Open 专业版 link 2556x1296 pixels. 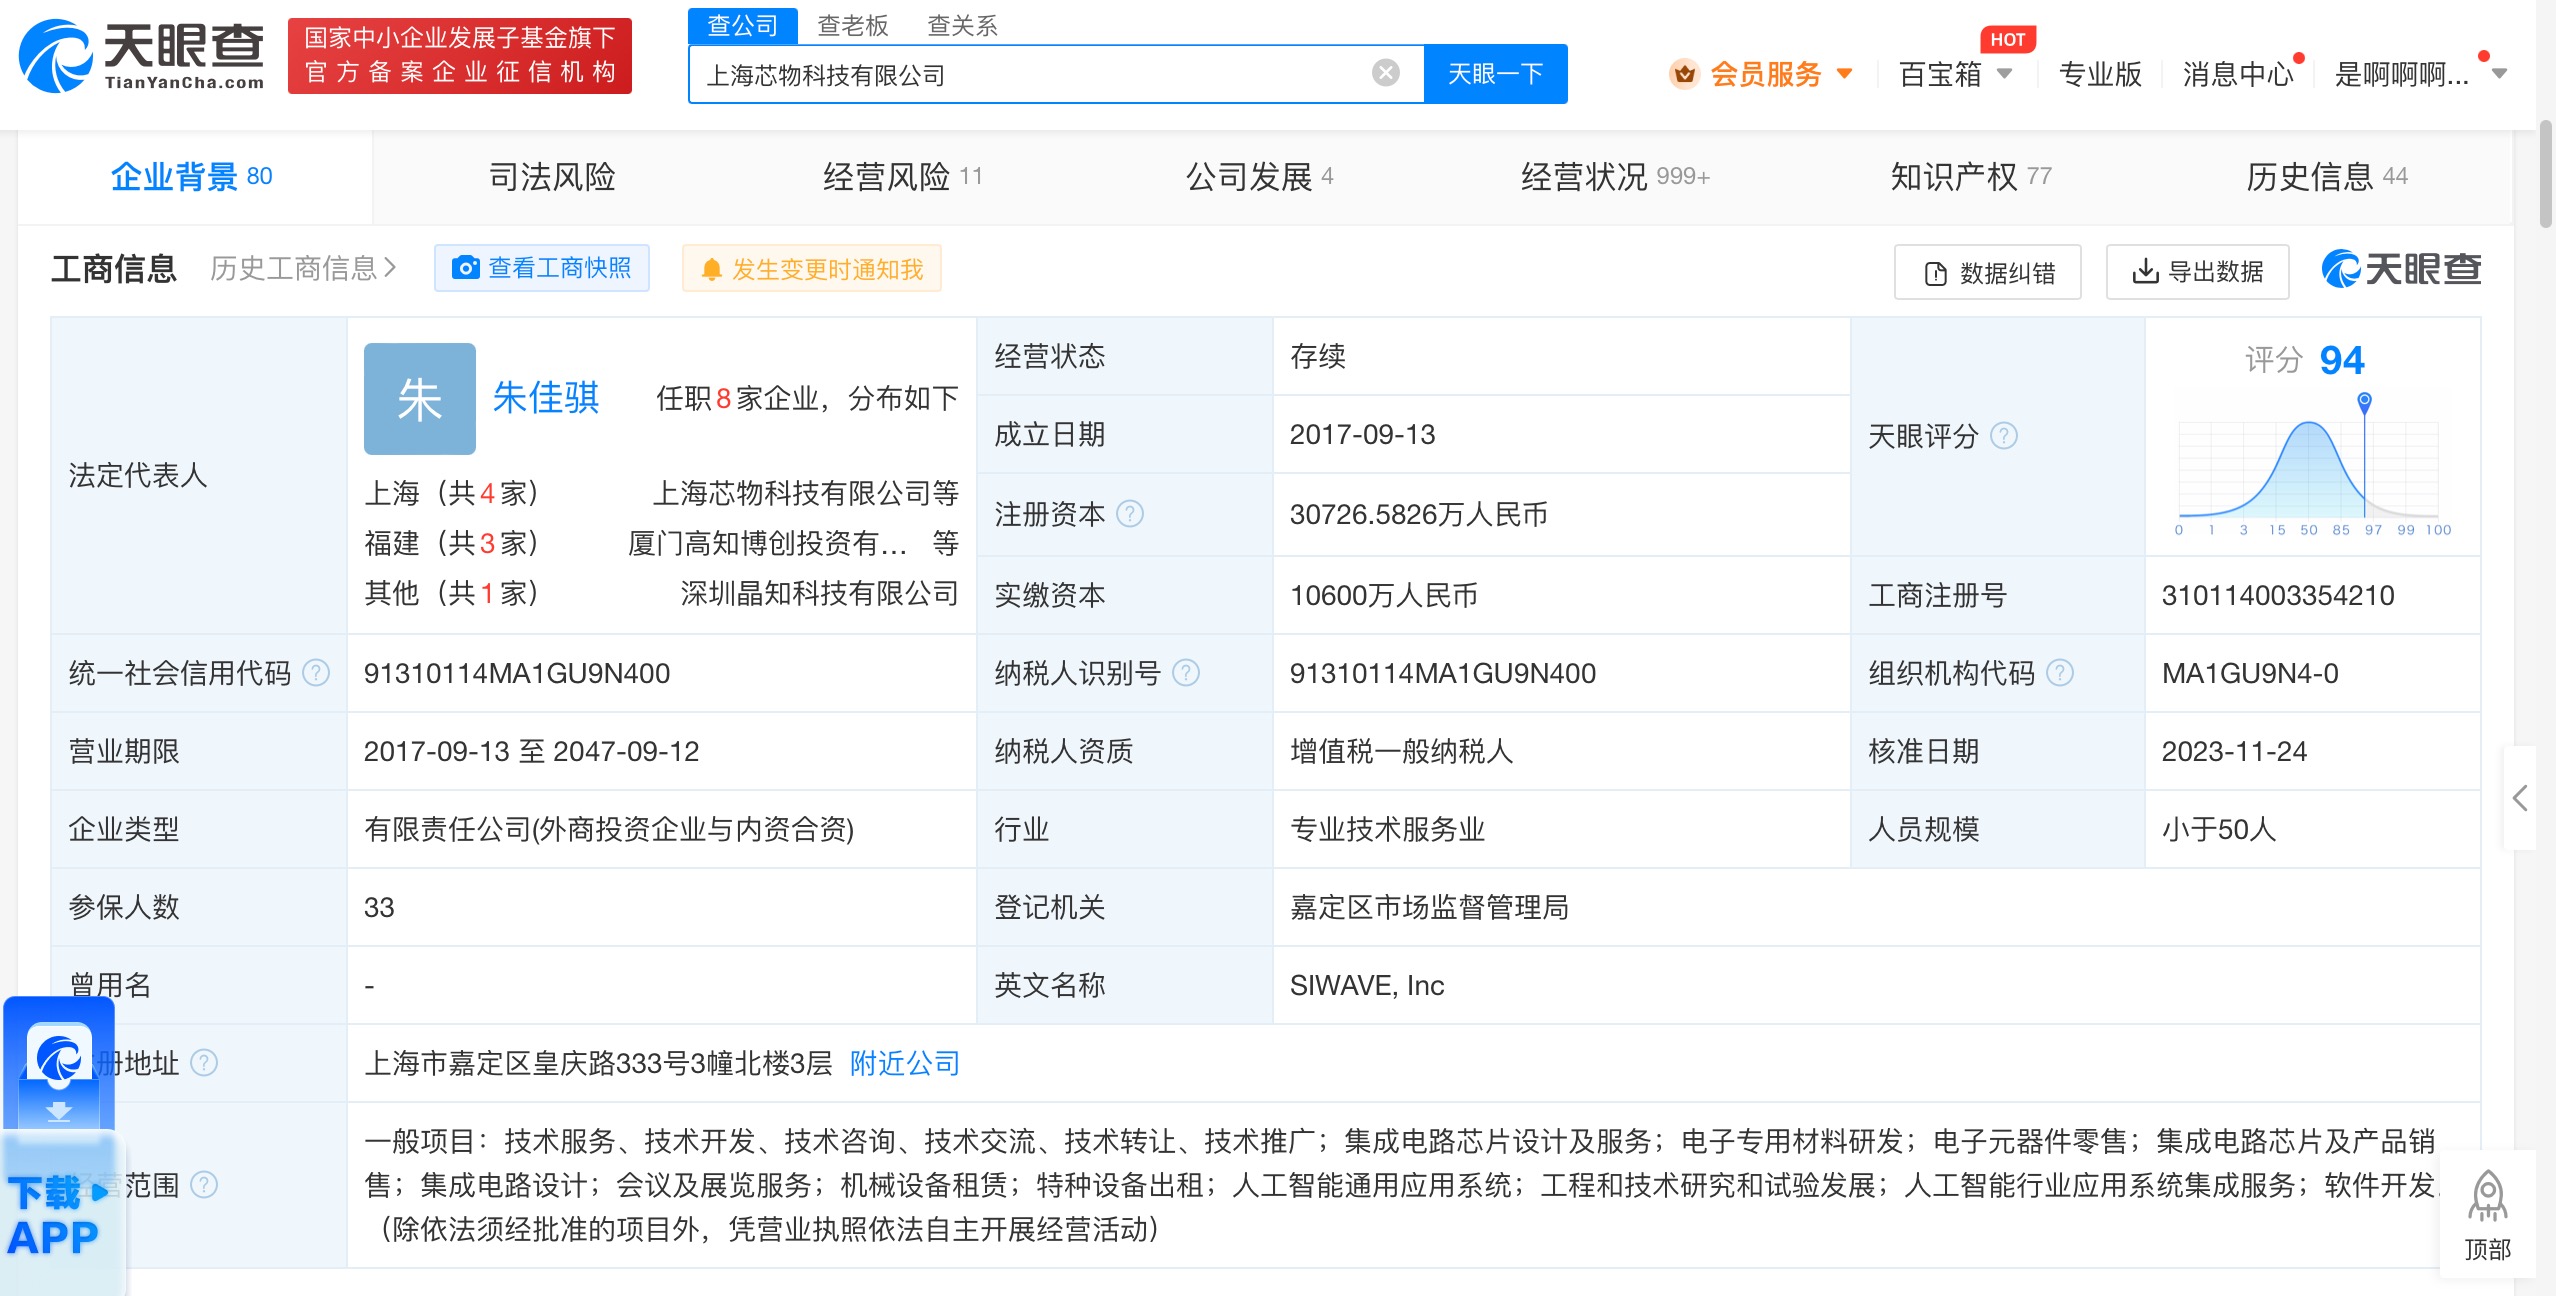[x=2100, y=74]
